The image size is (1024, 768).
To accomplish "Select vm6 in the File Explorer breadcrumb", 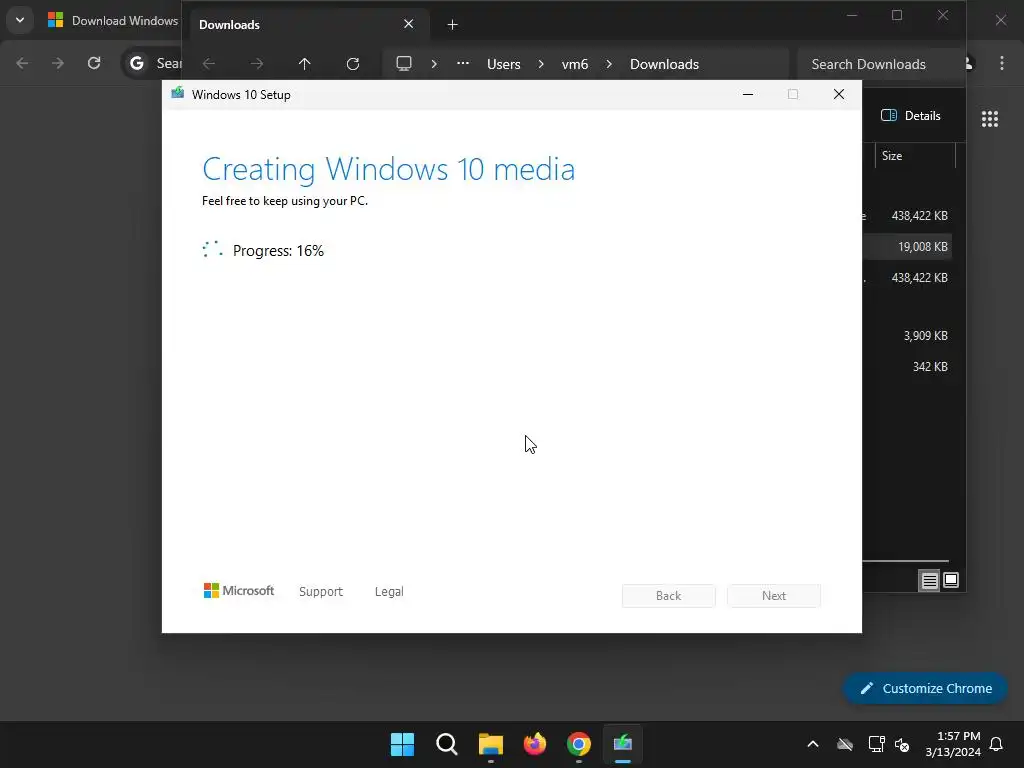I will 575,64.
